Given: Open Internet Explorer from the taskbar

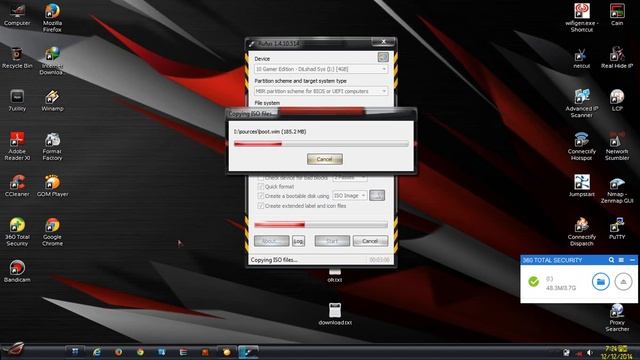Looking at the screenshot, I should tap(97, 352).
